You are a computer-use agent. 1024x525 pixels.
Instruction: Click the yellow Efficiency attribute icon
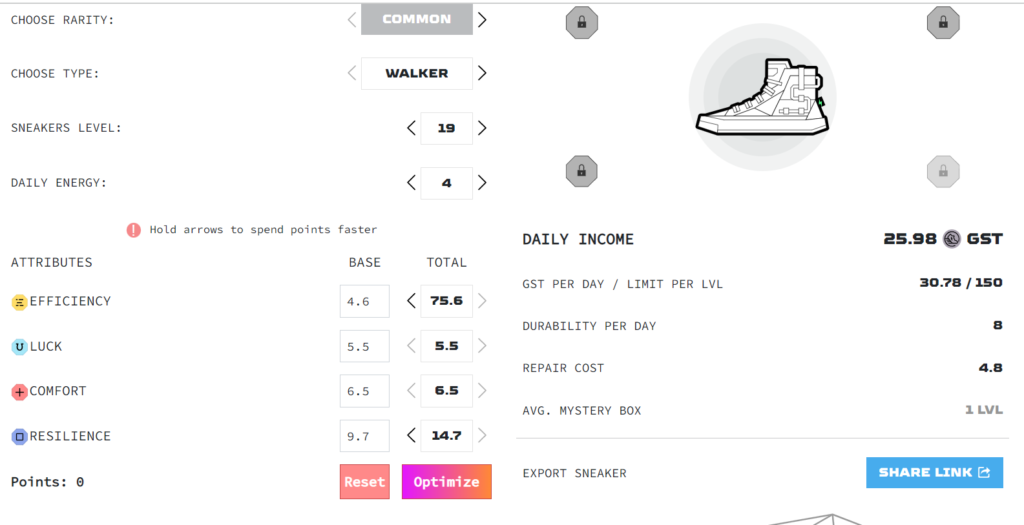[20, 302]
